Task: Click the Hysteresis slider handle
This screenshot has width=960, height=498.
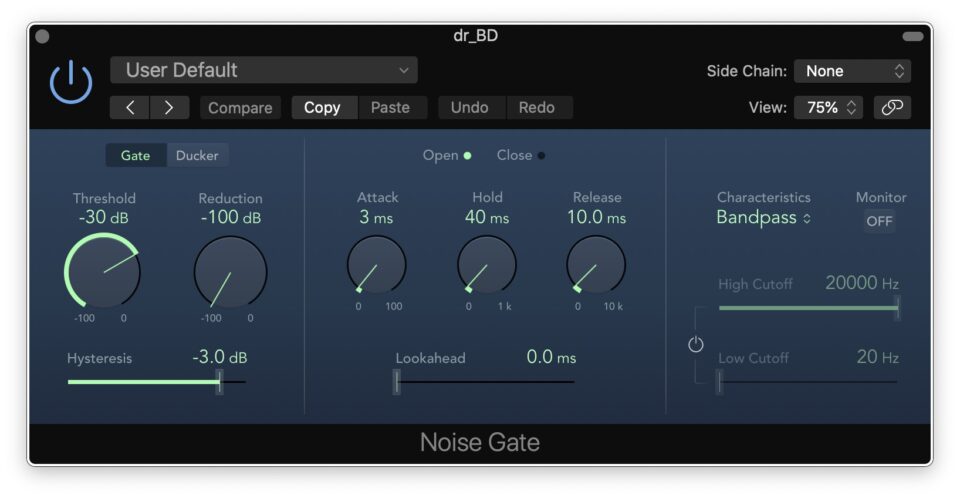Action: point(220,382)
